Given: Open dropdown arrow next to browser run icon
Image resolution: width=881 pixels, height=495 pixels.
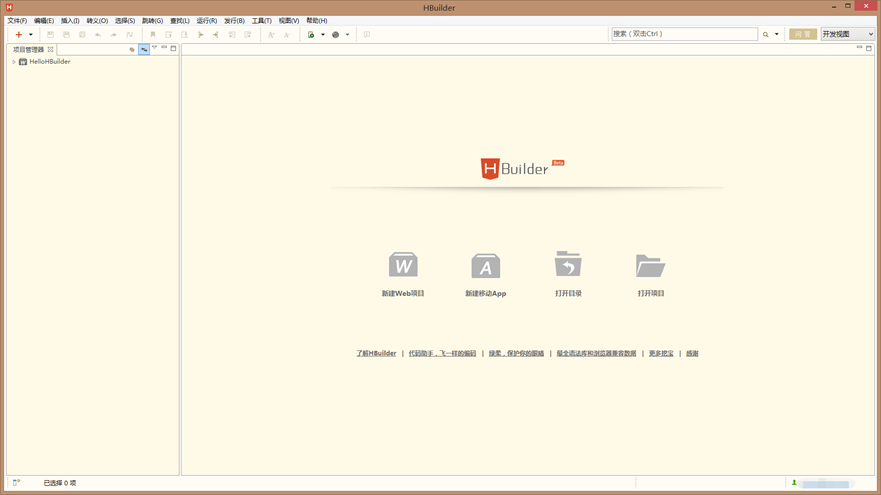Looking at the screenshot, I should pos(323,35).
